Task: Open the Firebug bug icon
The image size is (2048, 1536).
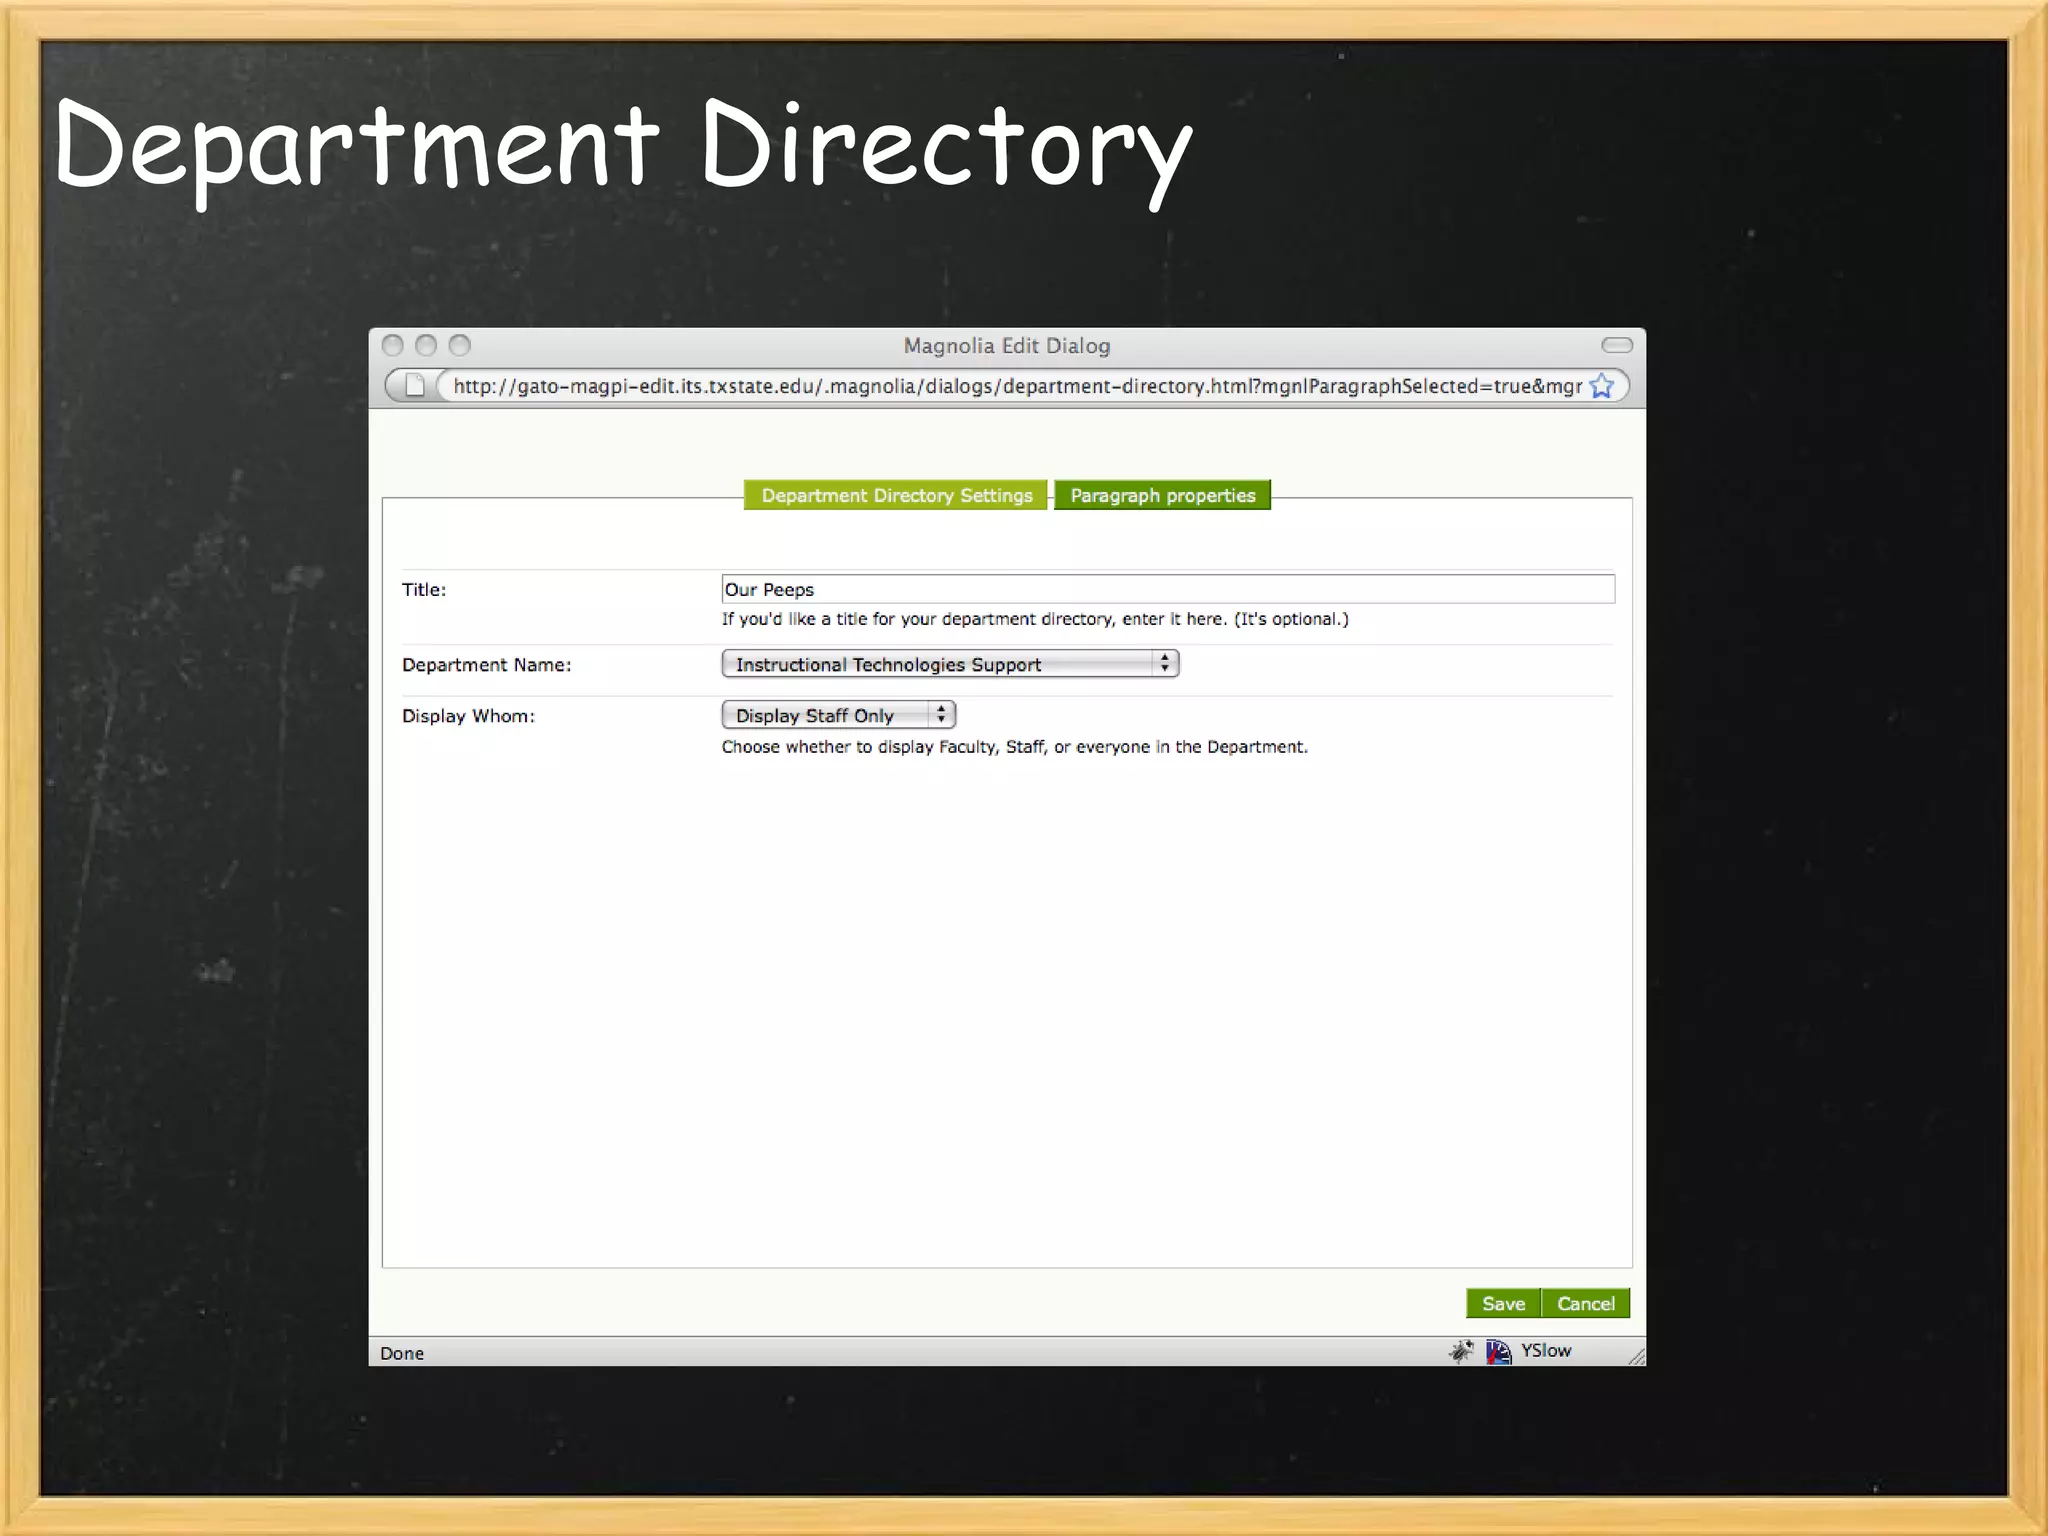Action: [1461, 1351]
